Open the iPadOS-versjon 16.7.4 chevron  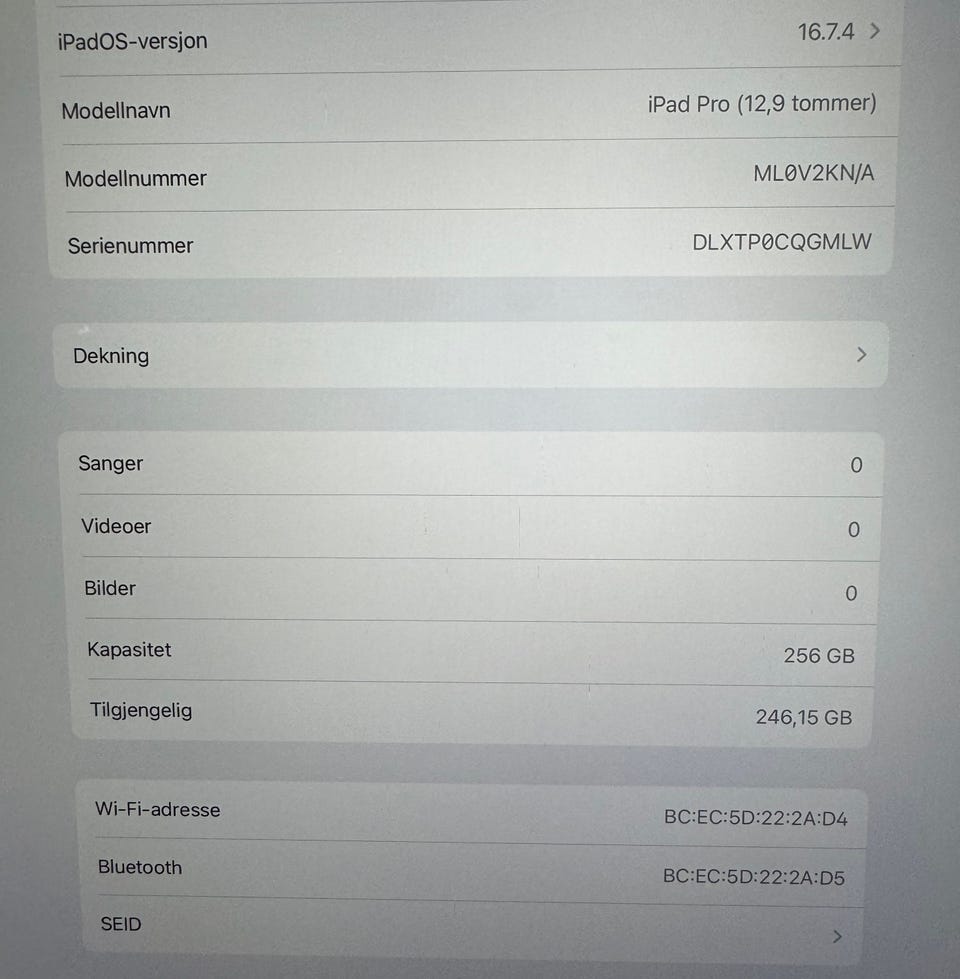point(876,32)
